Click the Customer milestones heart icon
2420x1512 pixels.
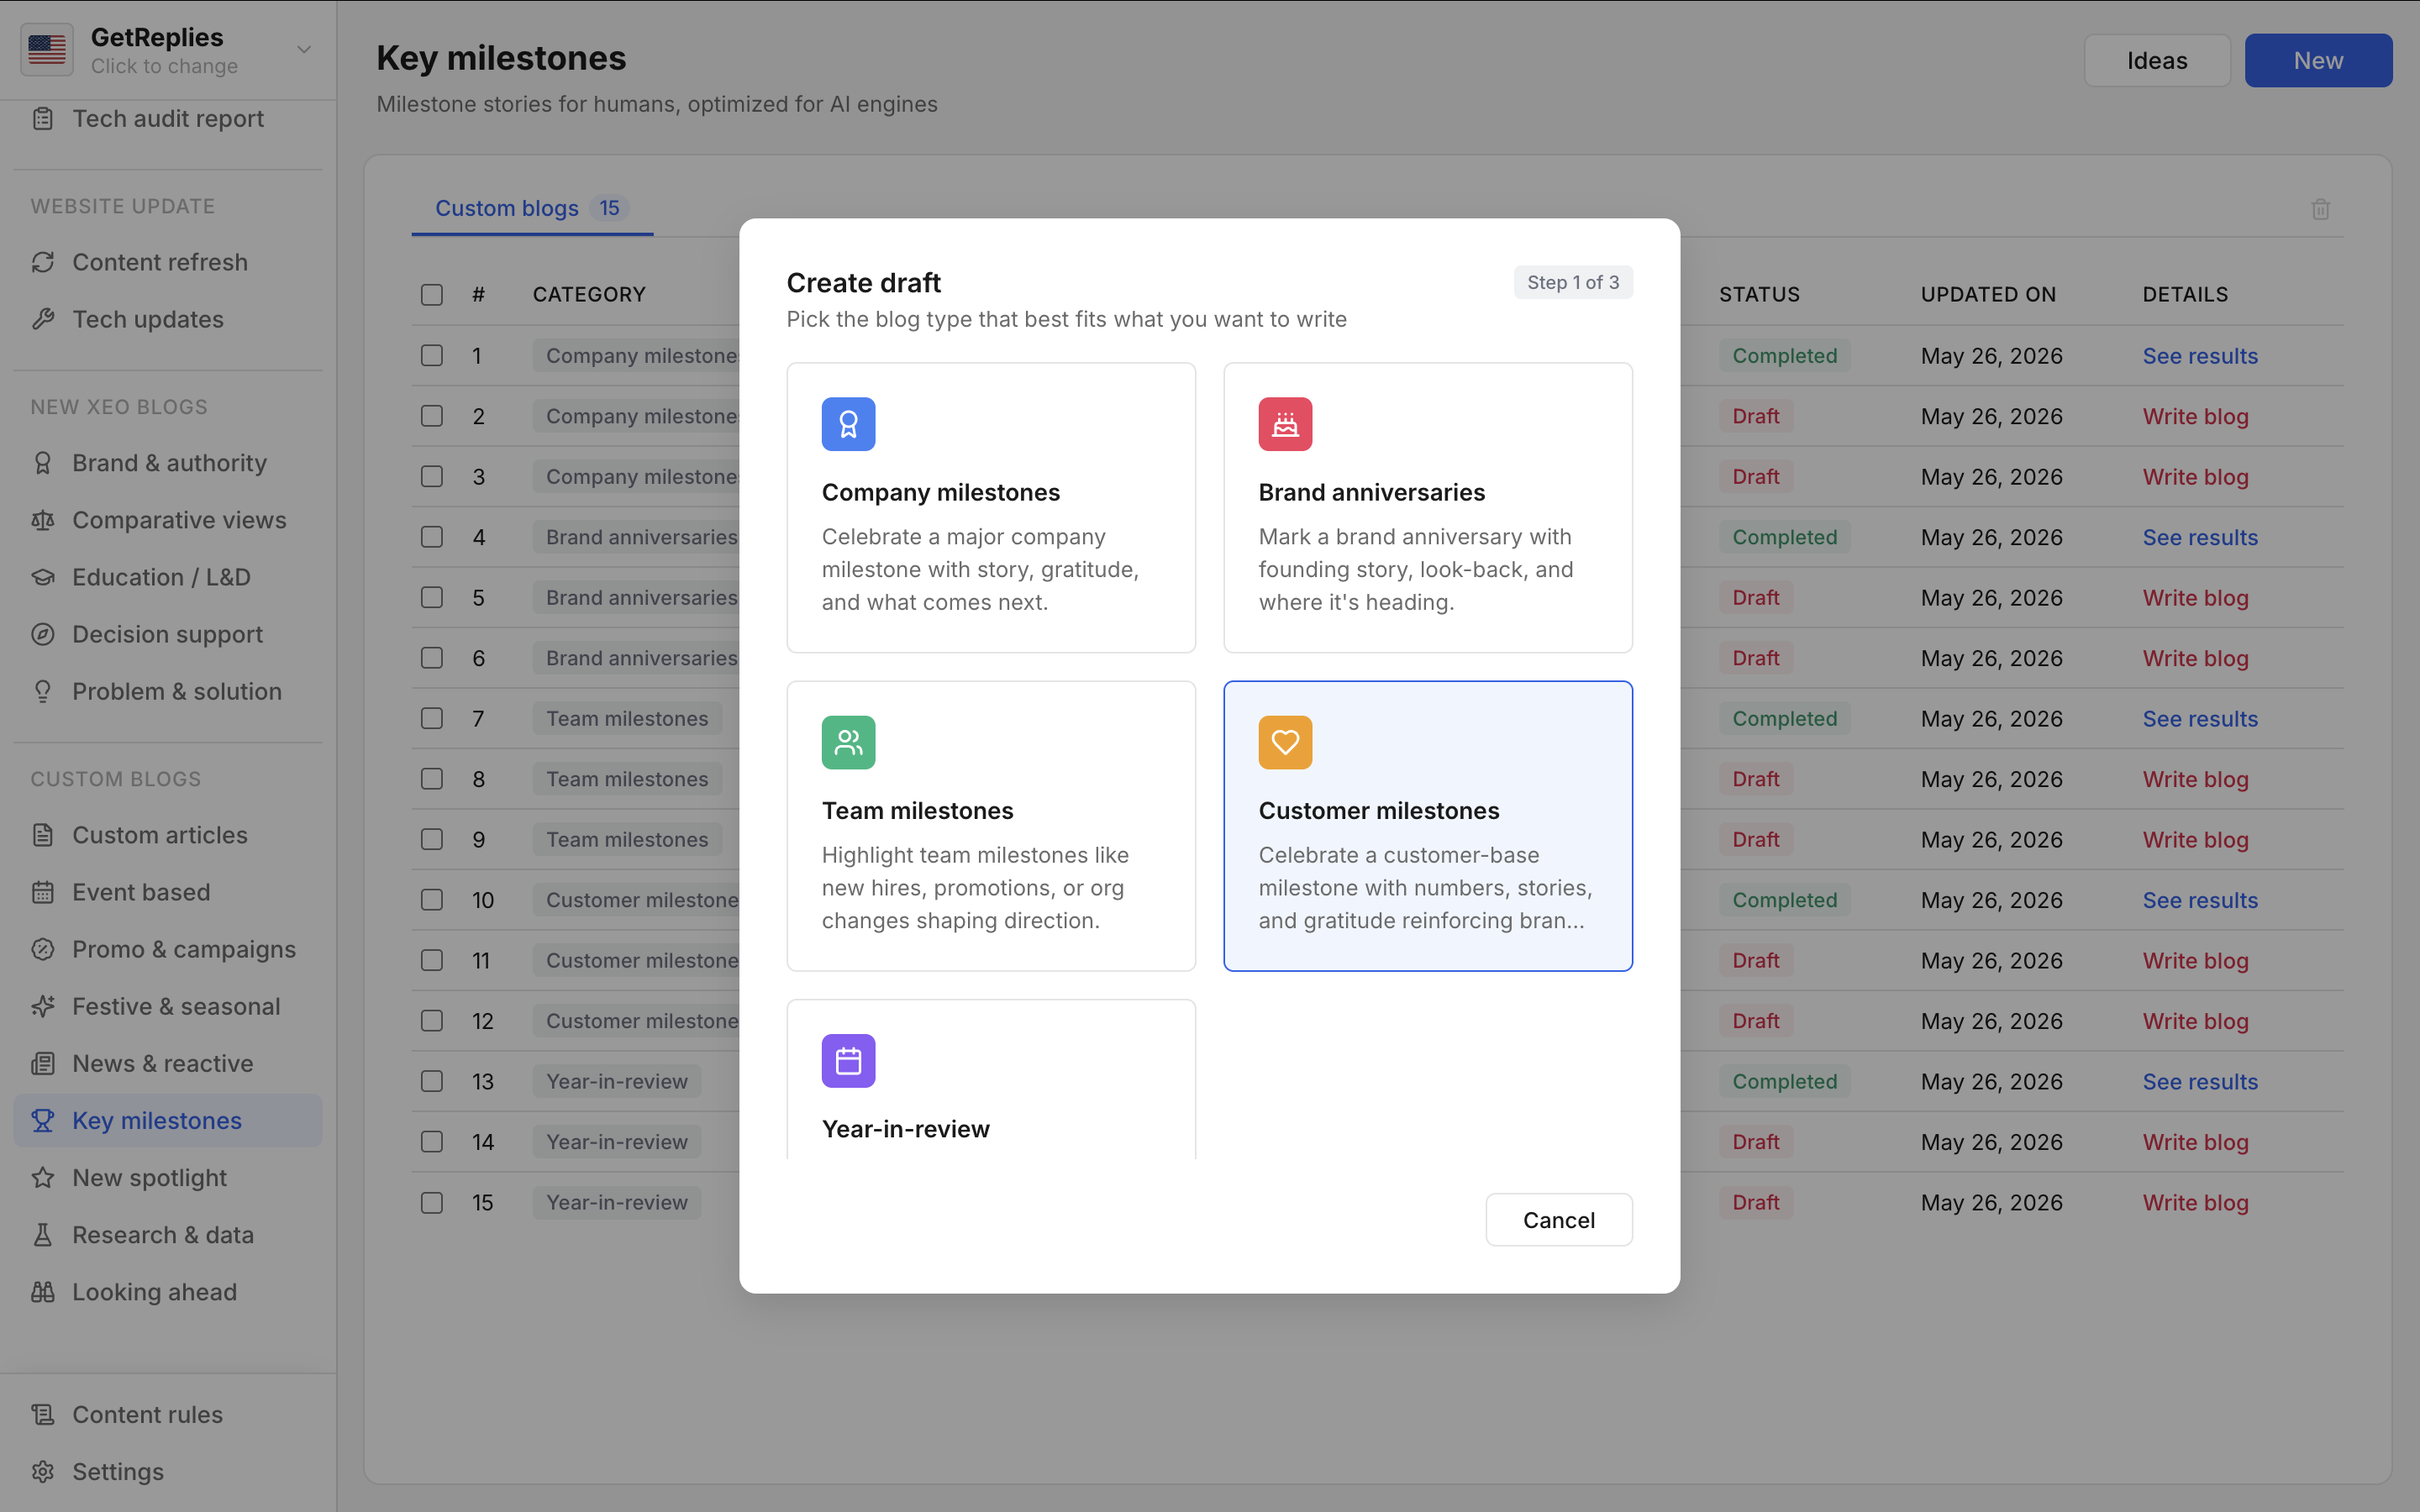point(1285,742)
